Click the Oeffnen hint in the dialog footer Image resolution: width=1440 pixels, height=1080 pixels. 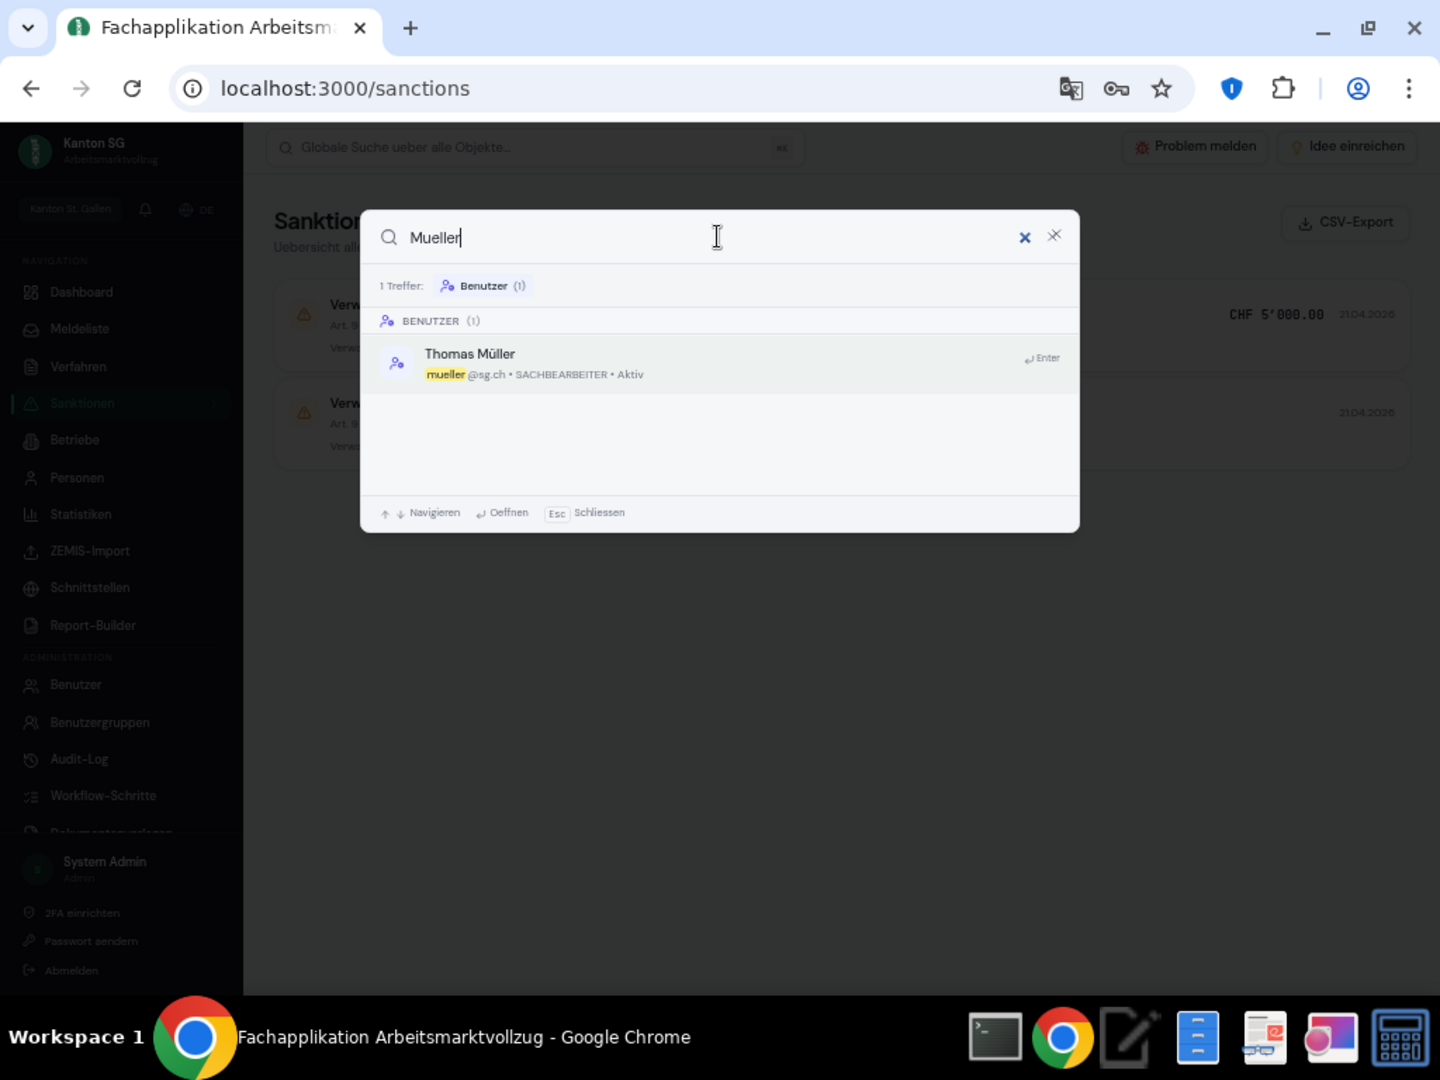point(502,513)
